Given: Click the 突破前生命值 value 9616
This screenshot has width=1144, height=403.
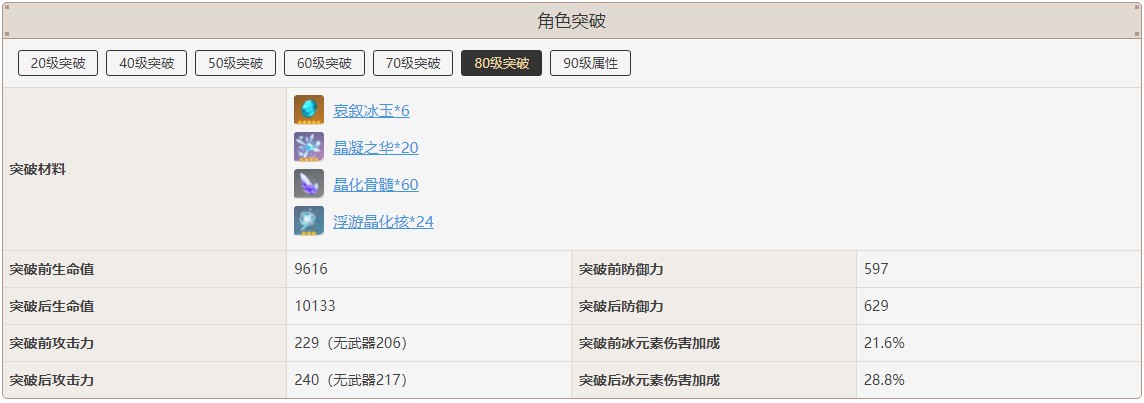Looking at the screenshot, I should pyautogui.click(x=311, y=269).
